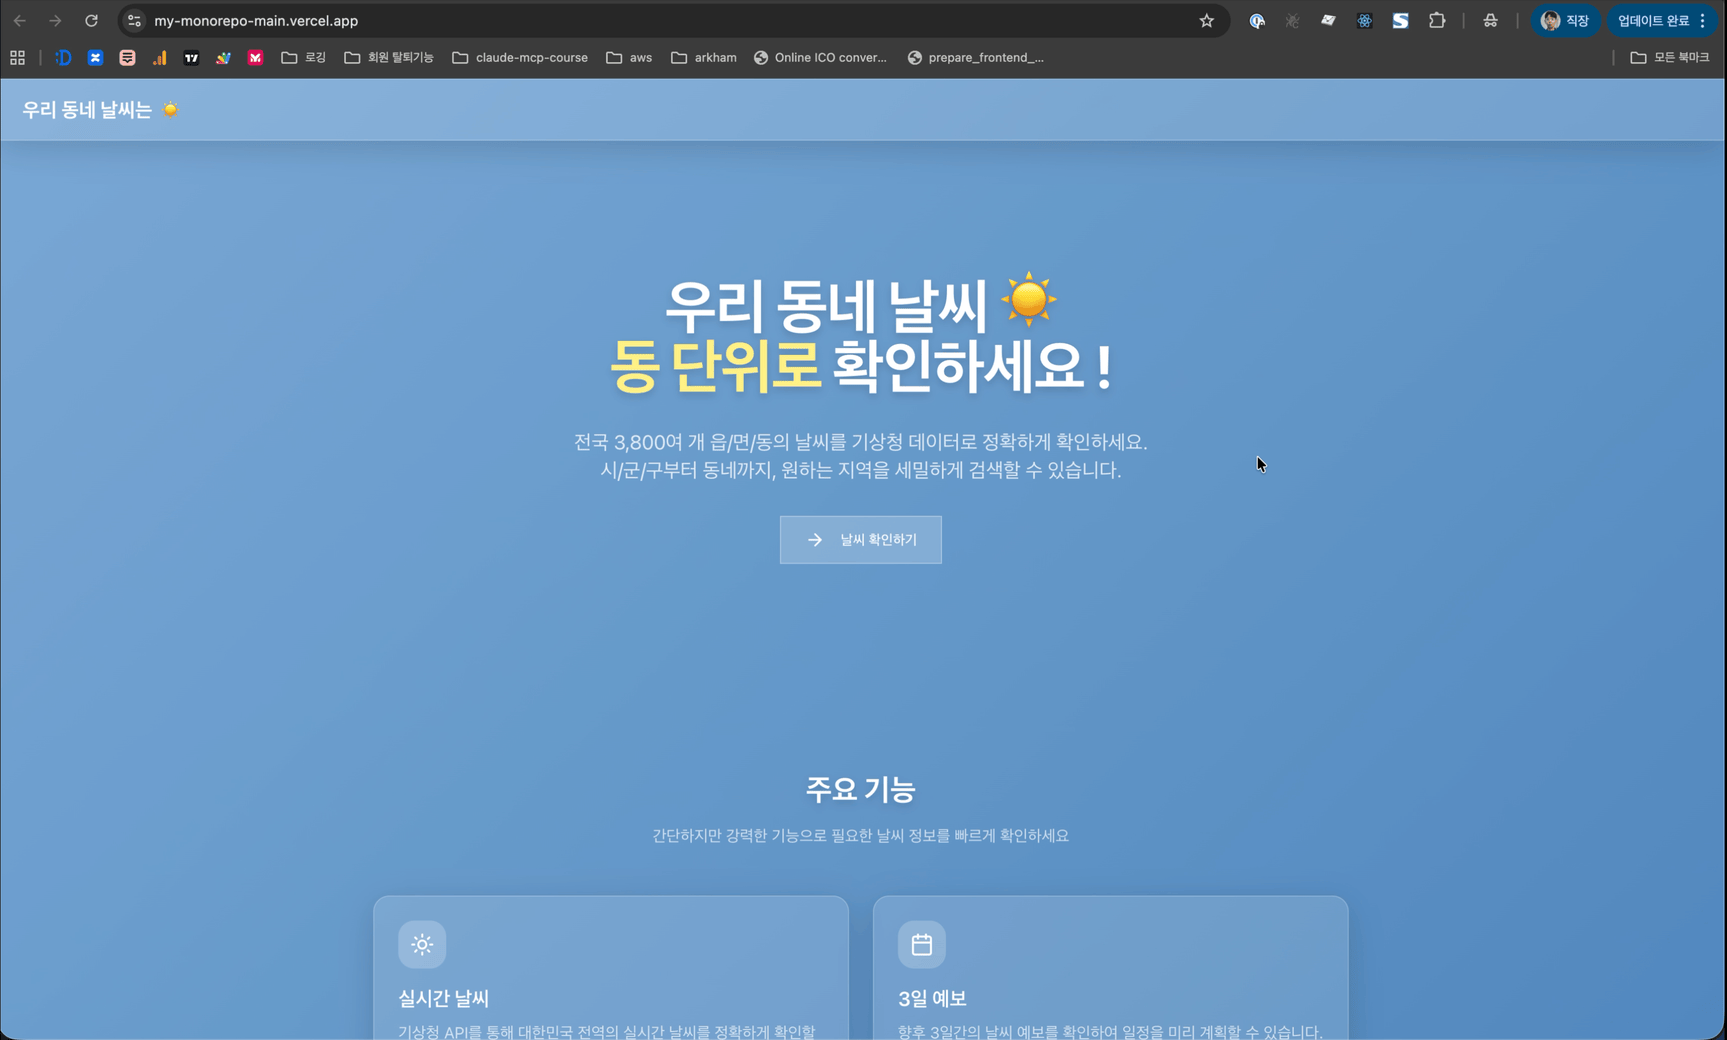Click the calendar icon on the 3-day forecast card
This screenshot has width=1727, height=1040.
[921, 943]
